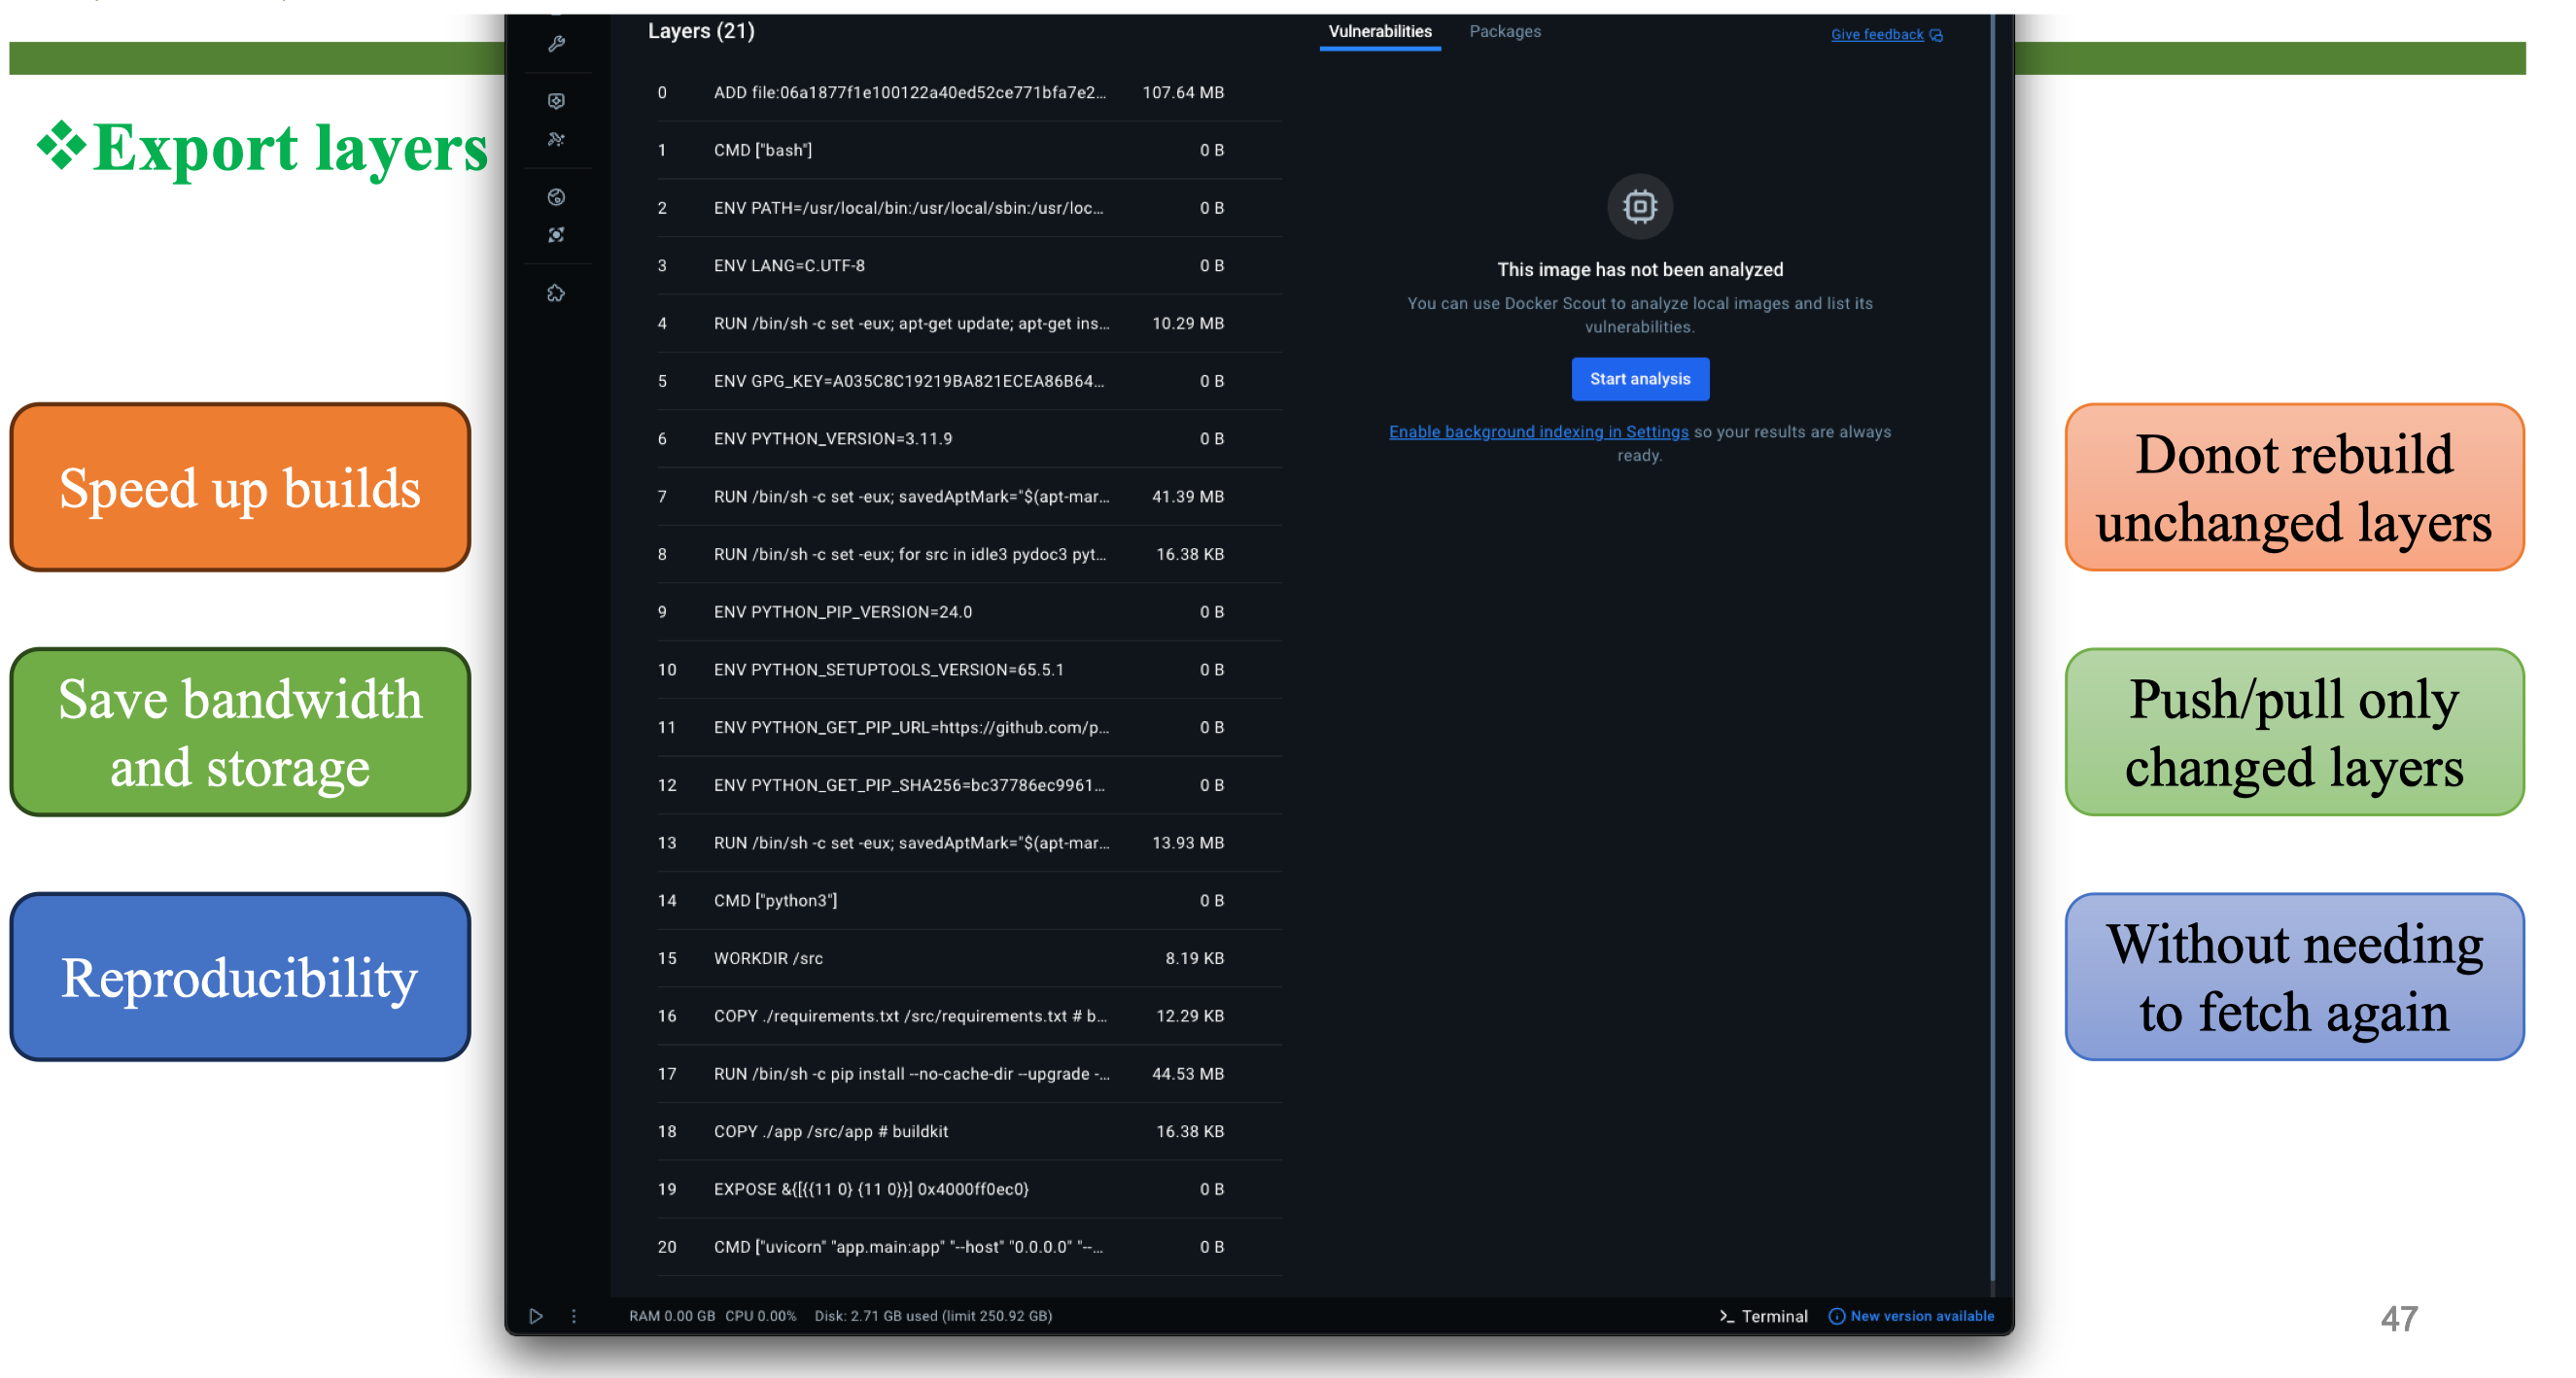Open Docker Scout shield icon in sidebar
The width and height of the screenshot is (2576, 1378).
[x=557, y=101]
